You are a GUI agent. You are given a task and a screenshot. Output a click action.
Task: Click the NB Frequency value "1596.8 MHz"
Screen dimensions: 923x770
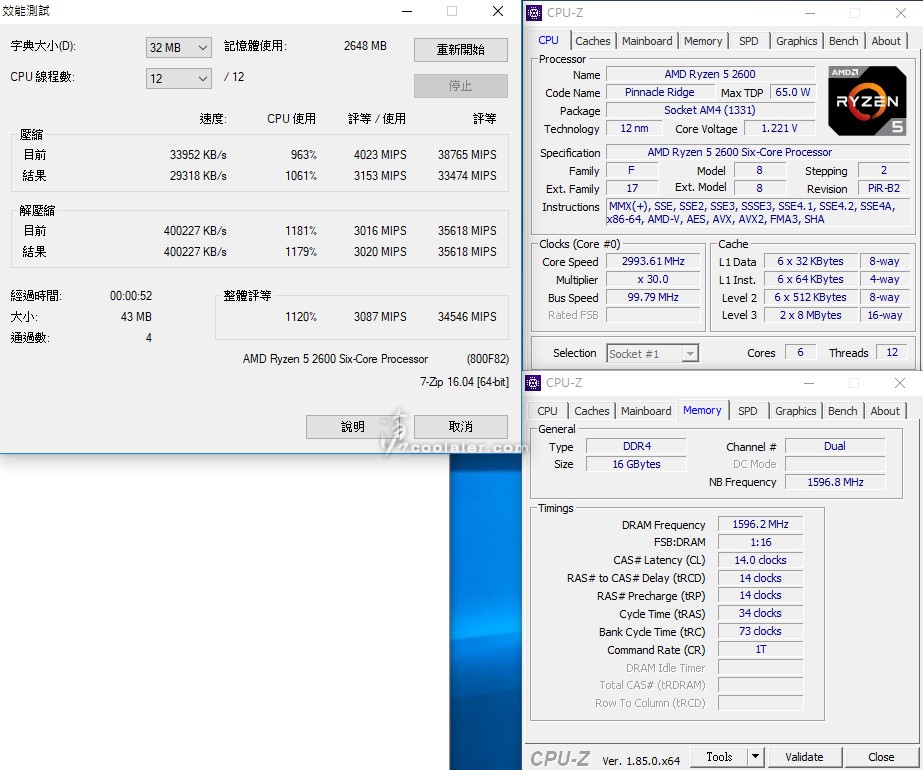[x=835, y=482]
